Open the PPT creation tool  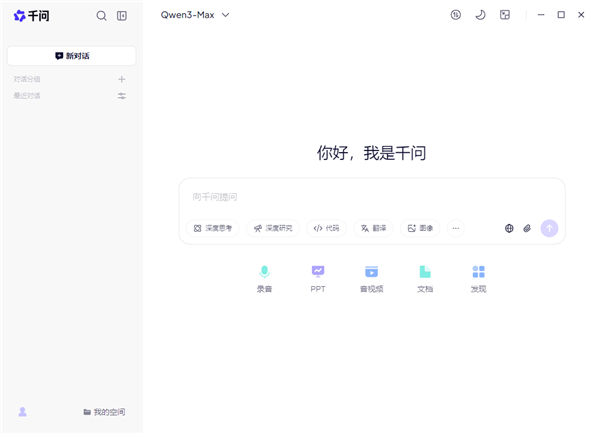coord(318,279)
